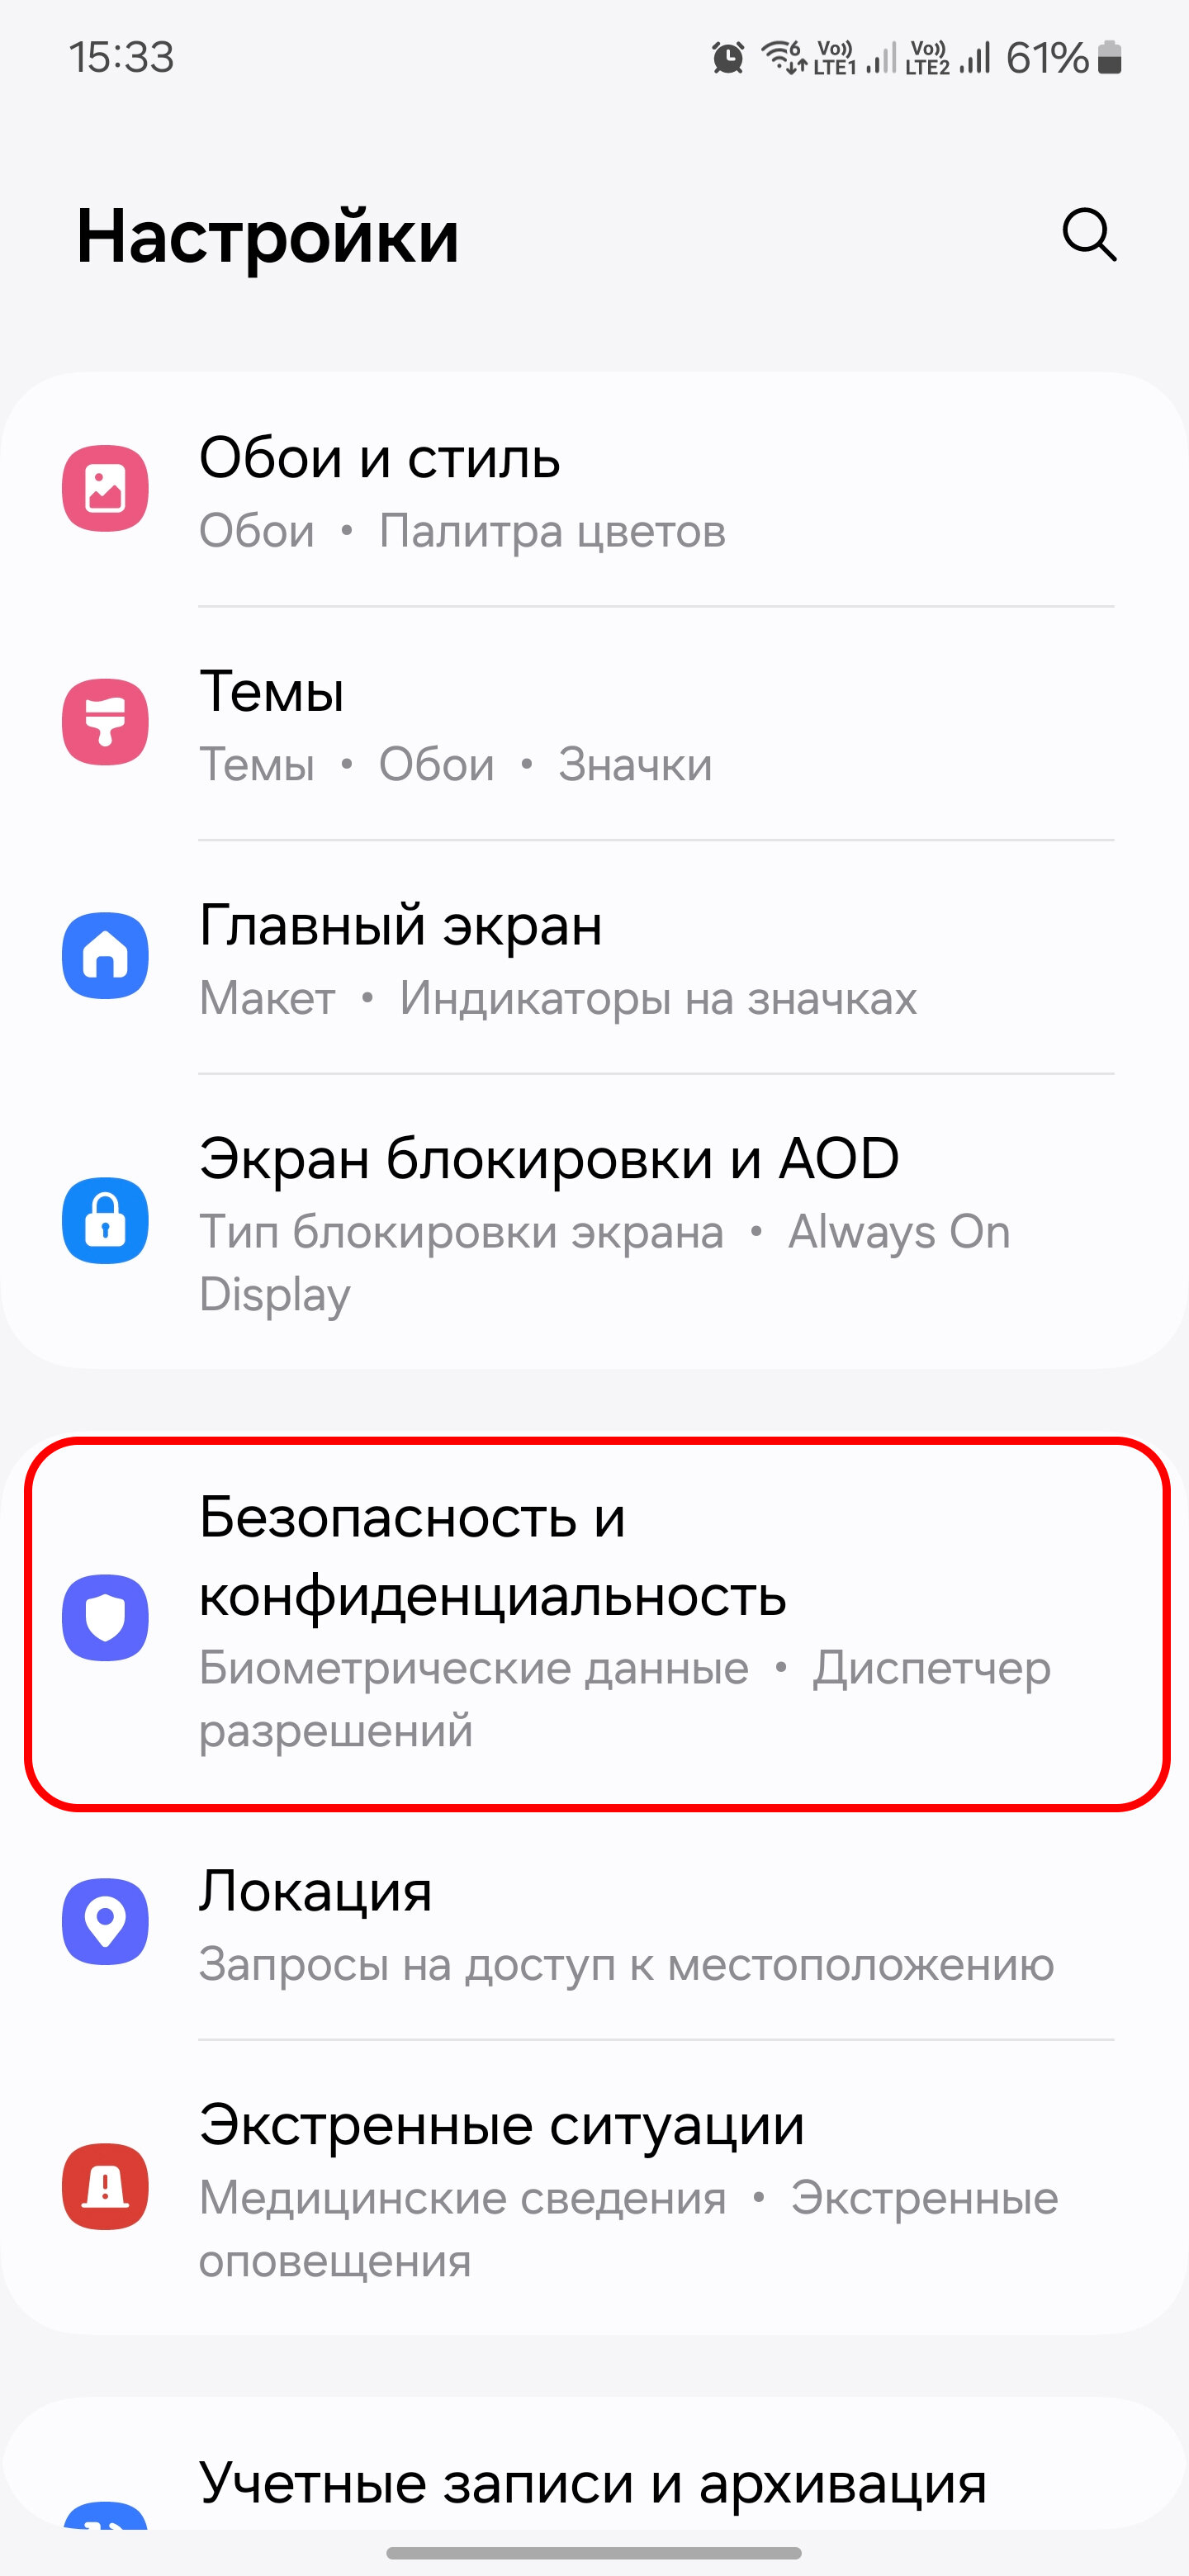Open Экстренные ситуации settings

[x=594, y=2187]
